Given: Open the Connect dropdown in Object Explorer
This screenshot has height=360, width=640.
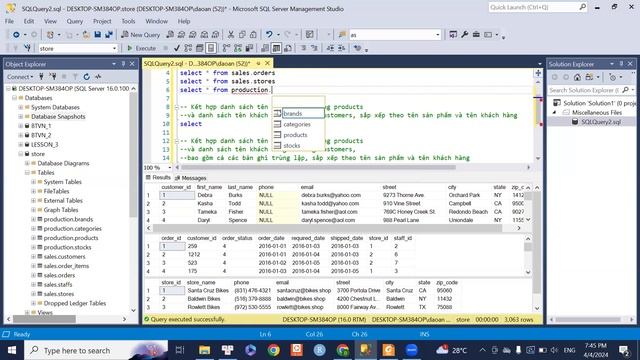Looking at the screenshot, I should tap(20, 76).
